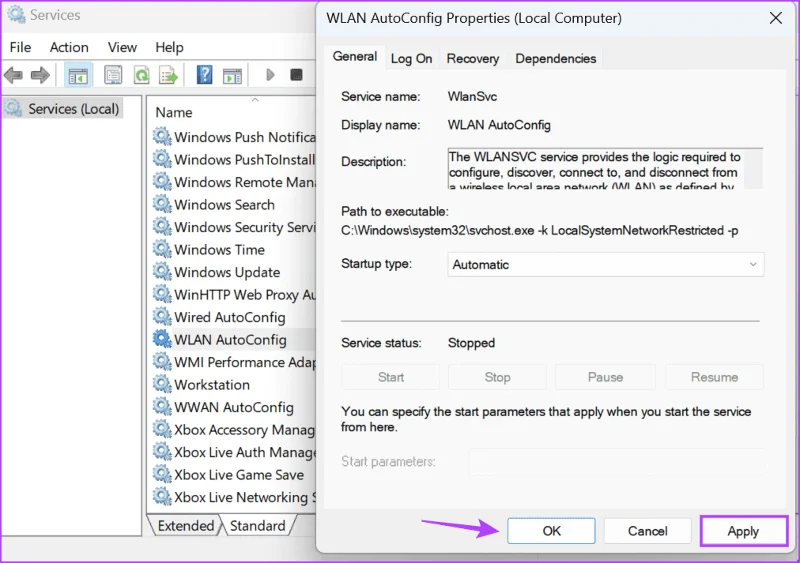
Task: Switch to the Log On tab
Action: [x=411, y=59]
